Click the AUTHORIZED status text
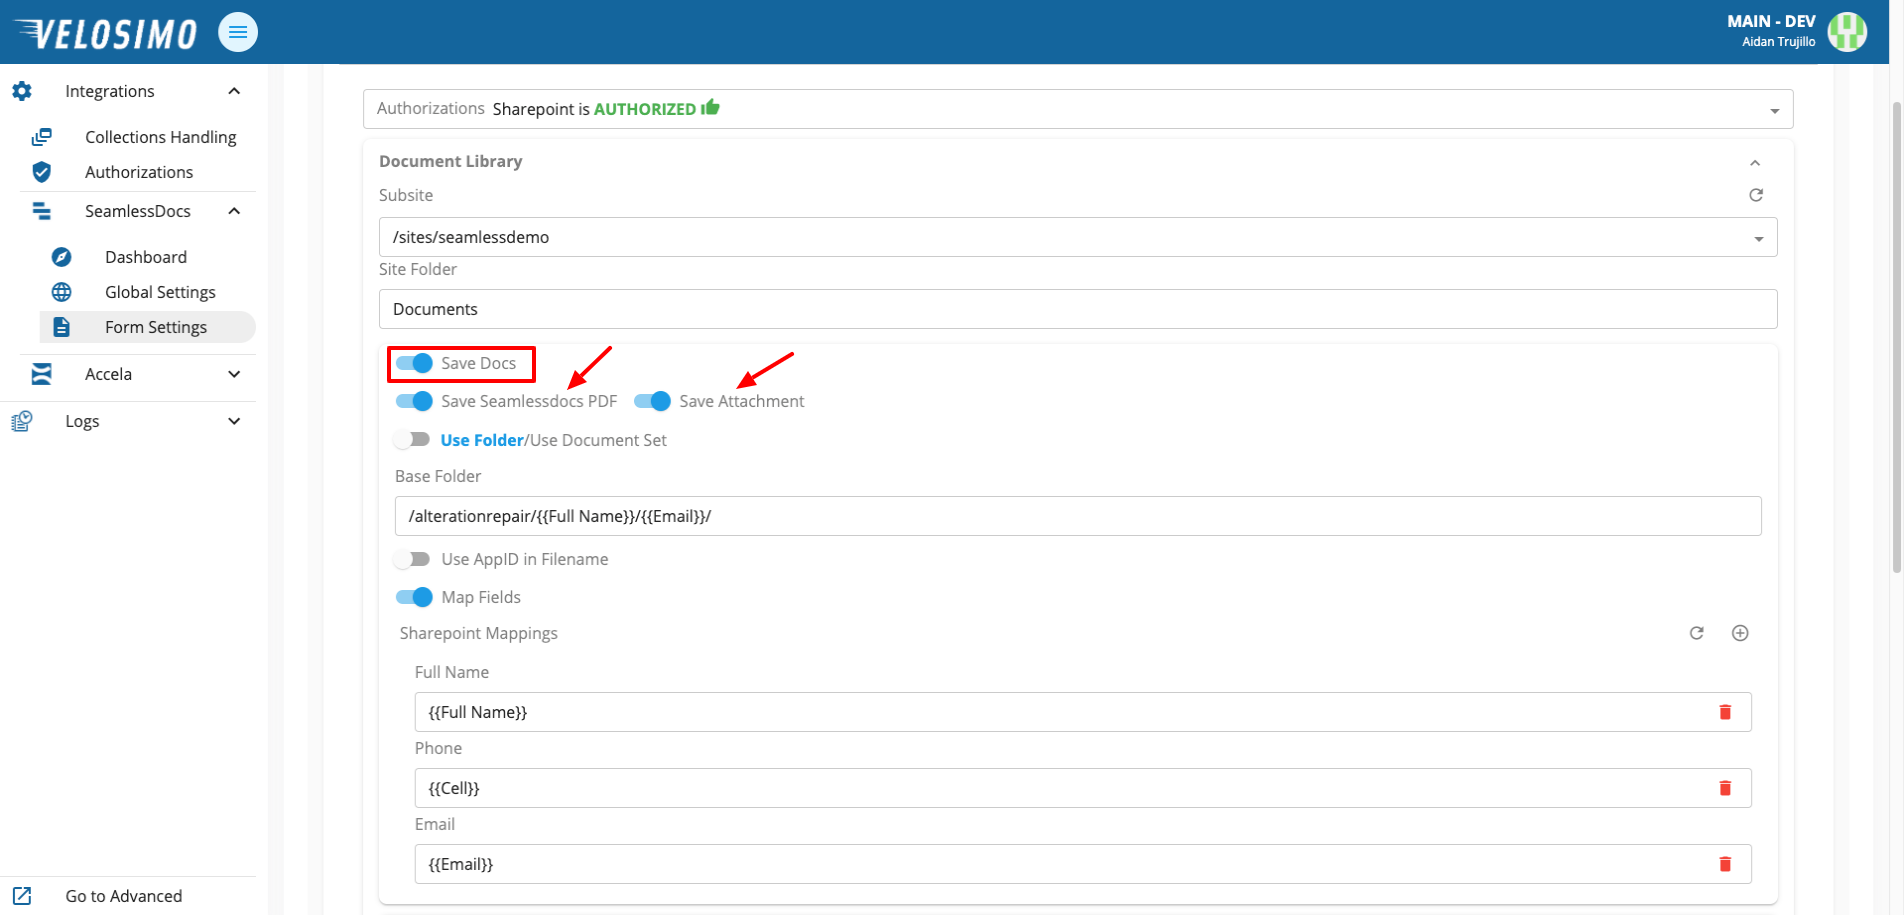This screenshot has width=1904, height=915. click(x=645, y=109)
